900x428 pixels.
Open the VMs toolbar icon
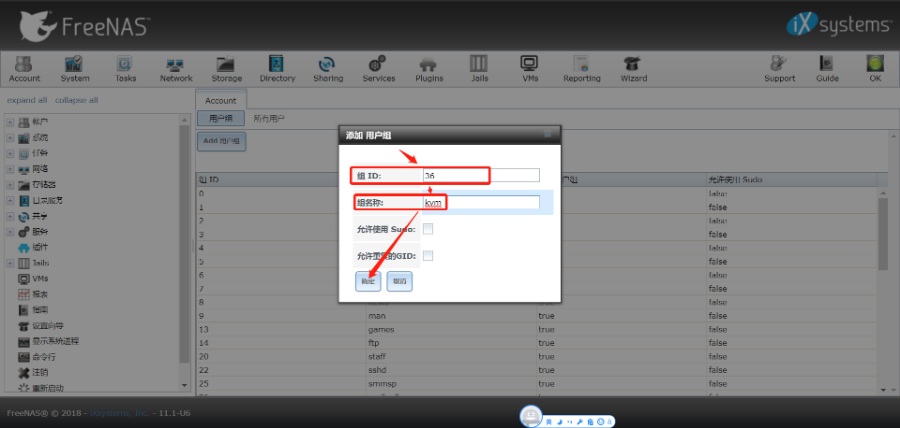pyautogui.click(x=529, y=69)
